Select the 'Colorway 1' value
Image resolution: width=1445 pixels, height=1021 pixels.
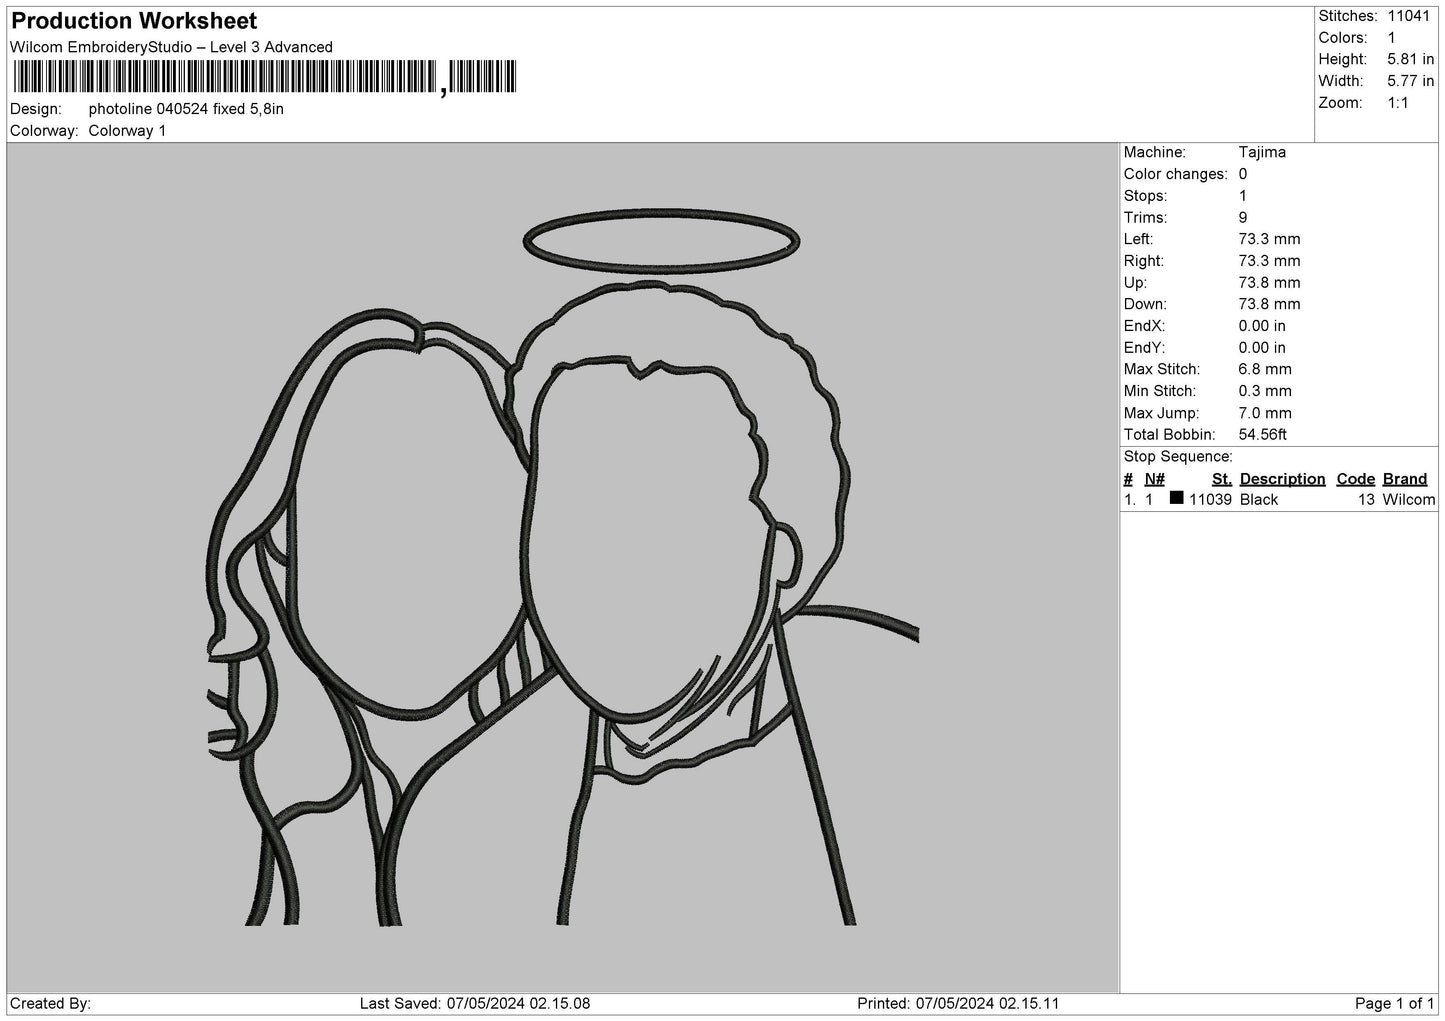[127, 131]
